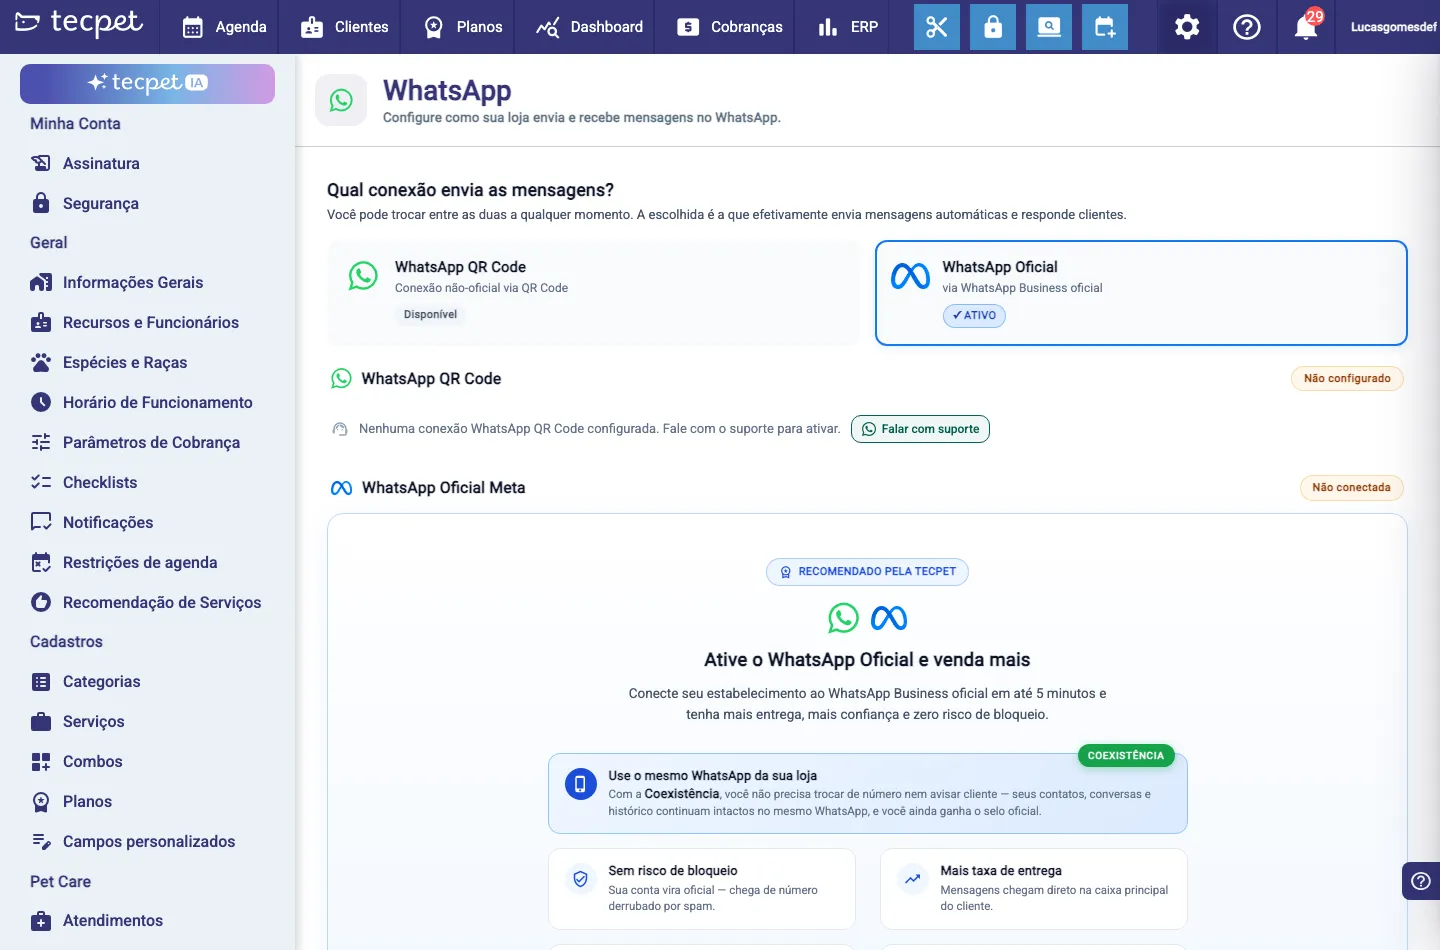This screenshot has height=950, width=1440.
Task: Click the sliders icon for Parâmetros de Cobrança
Action: (x=41, y=442)
